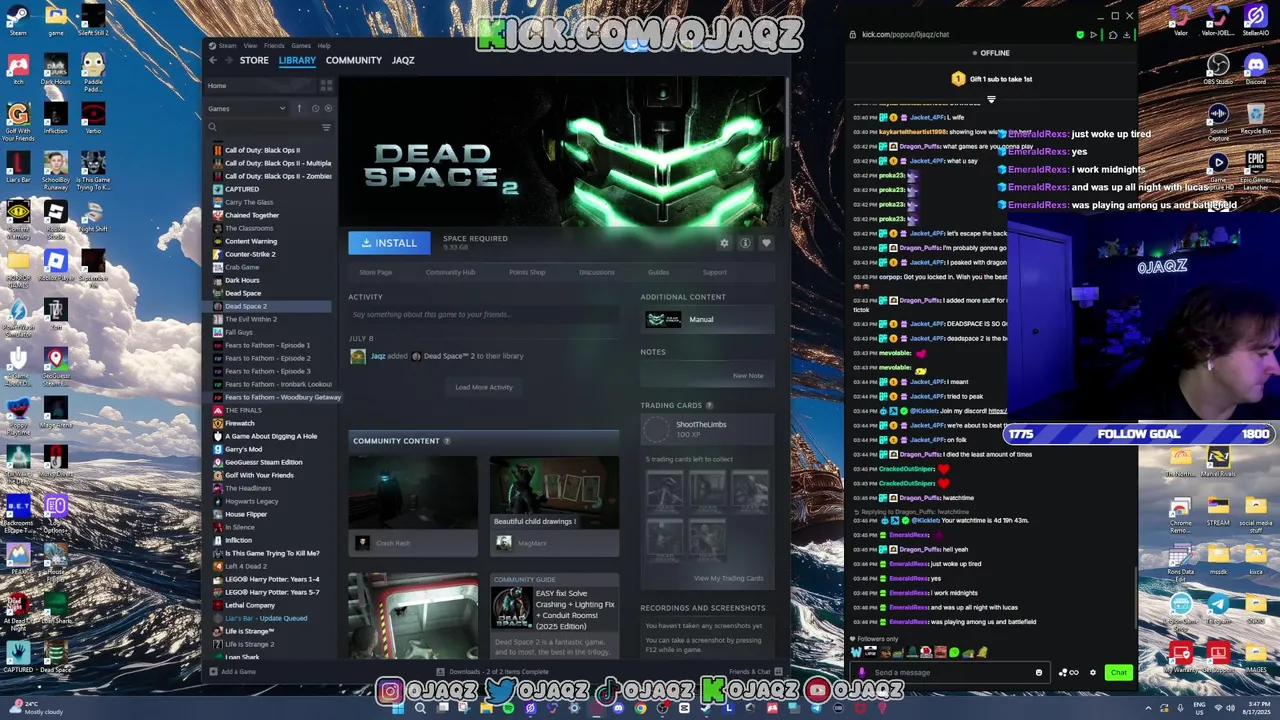Click the Steam forward navigation arrow
This screenshot has width=1280, height=720.
tap(228, 60)
